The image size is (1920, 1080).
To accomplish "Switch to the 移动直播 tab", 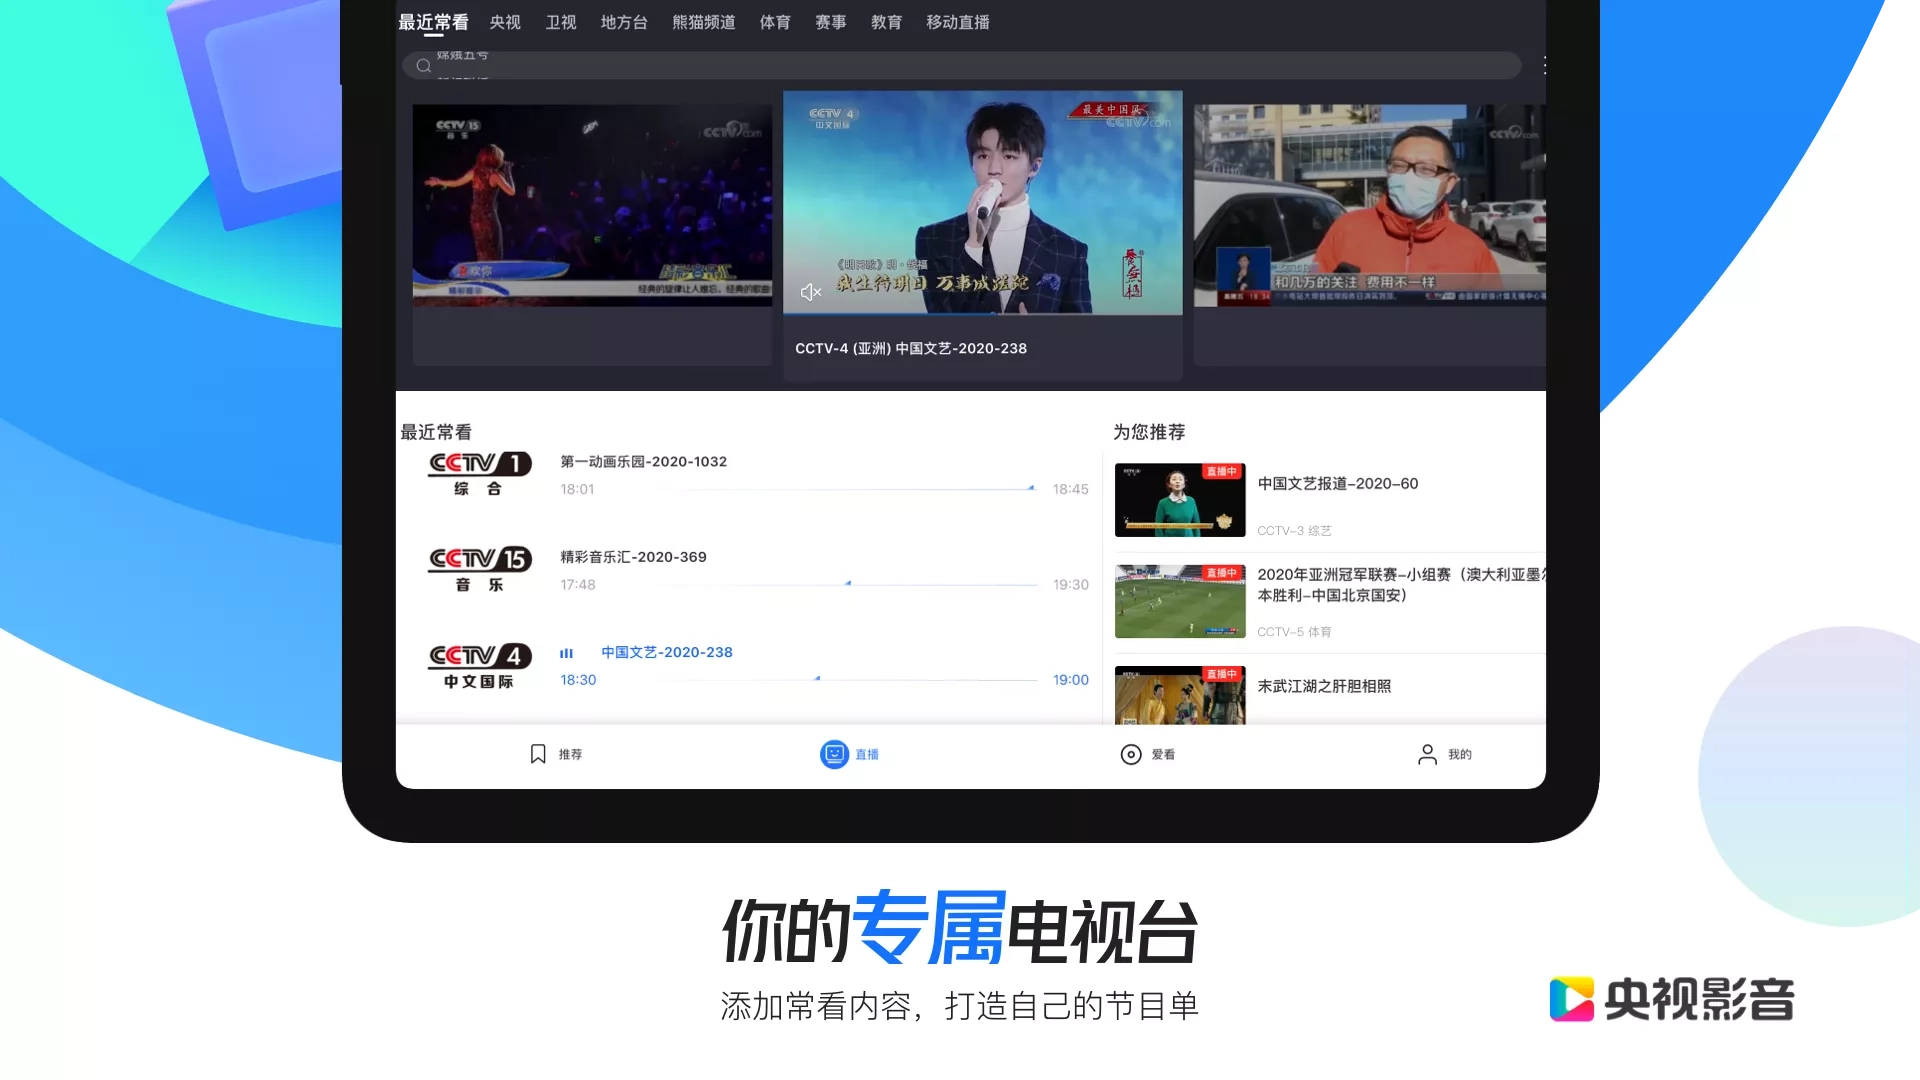I will pos(958,22).
